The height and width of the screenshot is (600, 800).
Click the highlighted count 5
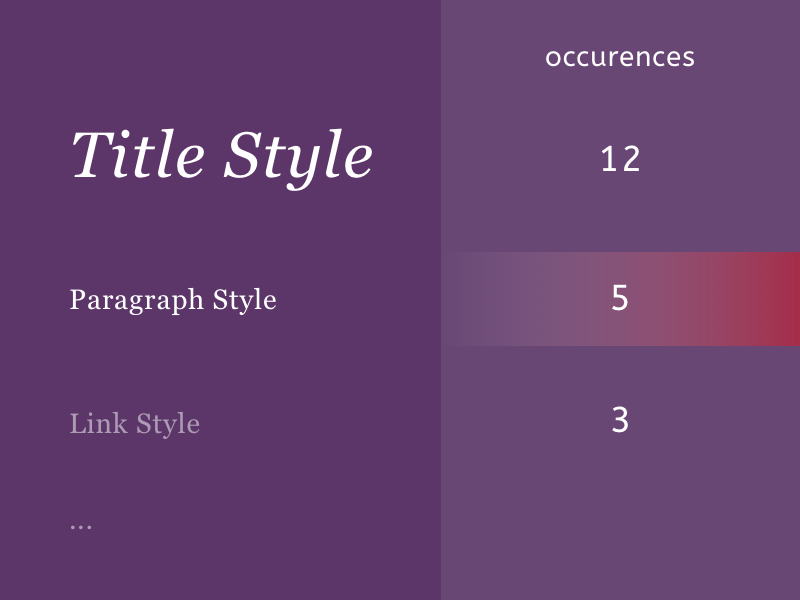[x=620, y=298]
